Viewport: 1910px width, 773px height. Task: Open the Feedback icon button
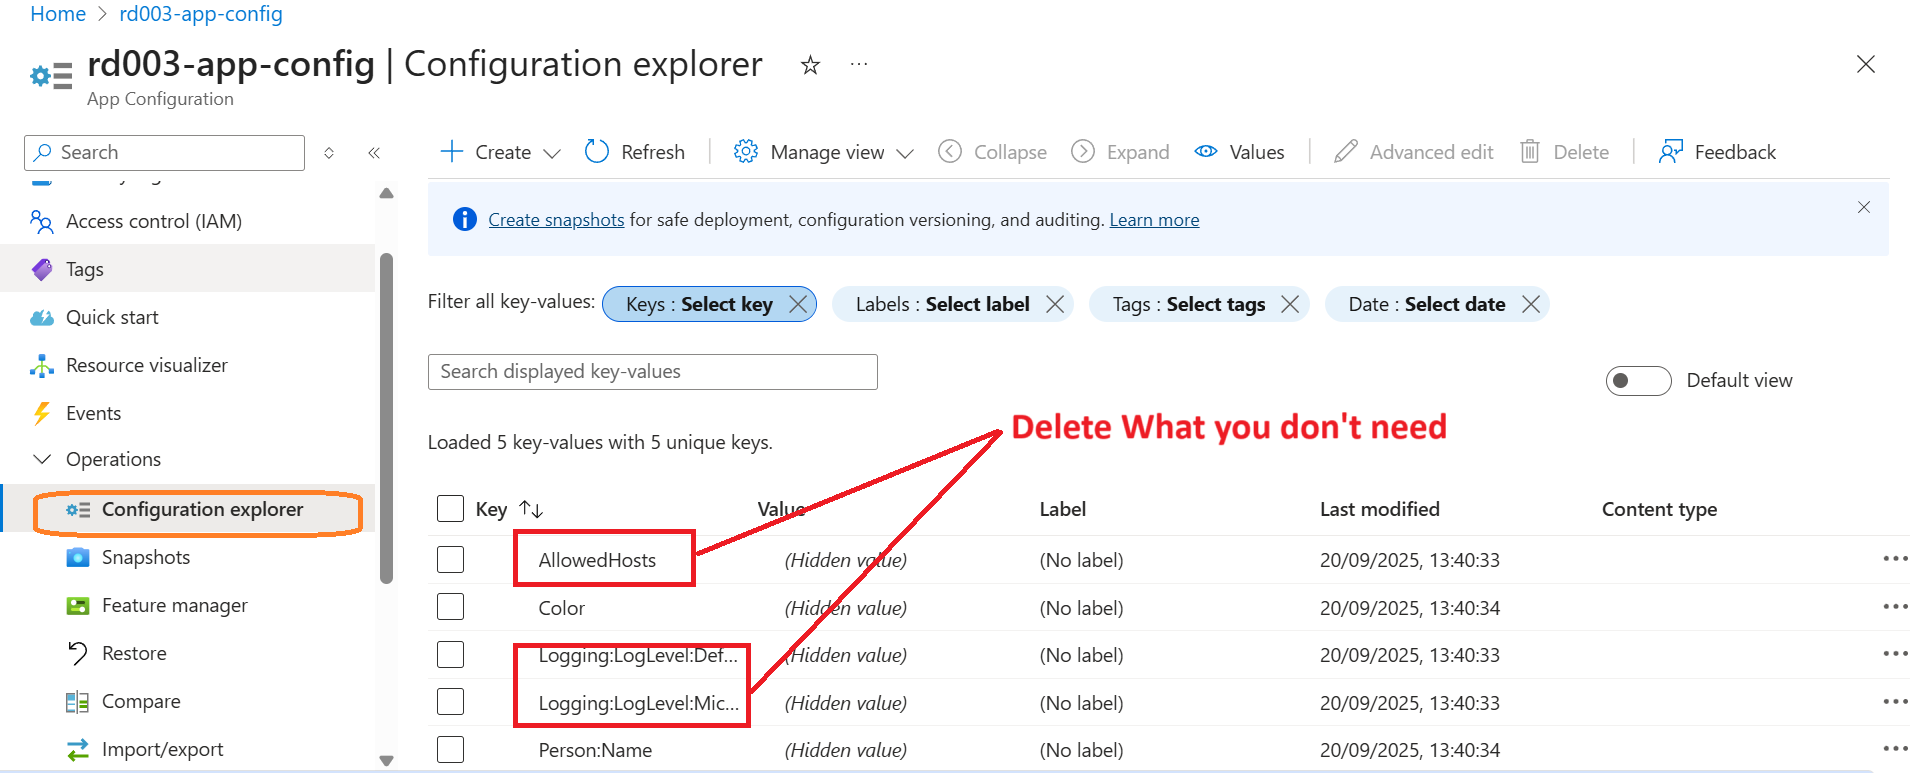(1670, 152)
